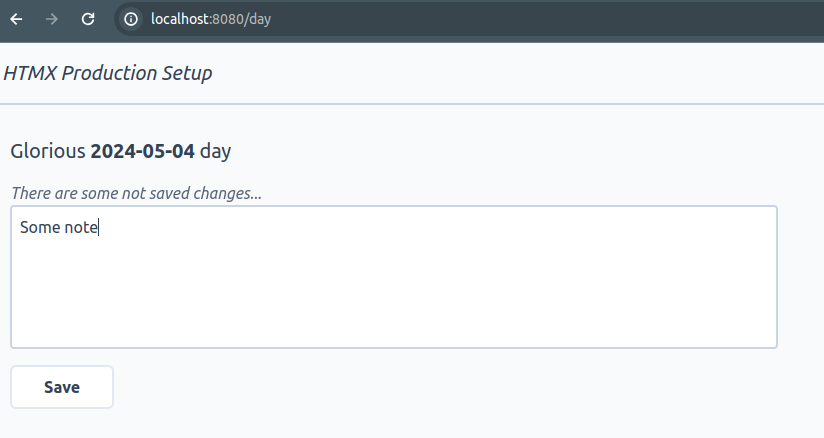Click the word 'day' in the heading
Screen dimensions: 824x438
click(215, 151)
